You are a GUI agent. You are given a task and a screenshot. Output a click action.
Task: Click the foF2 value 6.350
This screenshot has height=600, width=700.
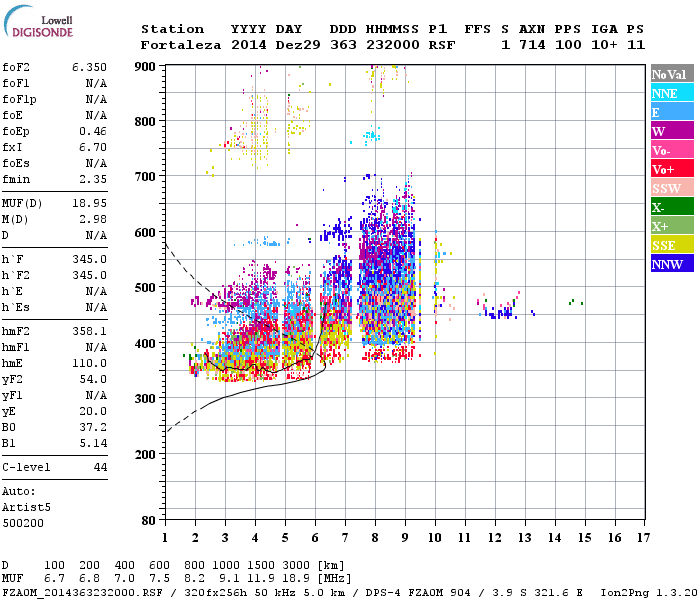89,67
